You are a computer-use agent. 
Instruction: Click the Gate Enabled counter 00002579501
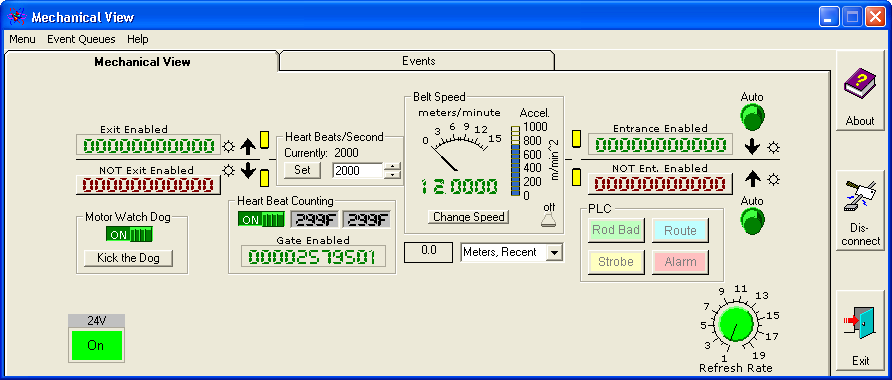[312, 257]
